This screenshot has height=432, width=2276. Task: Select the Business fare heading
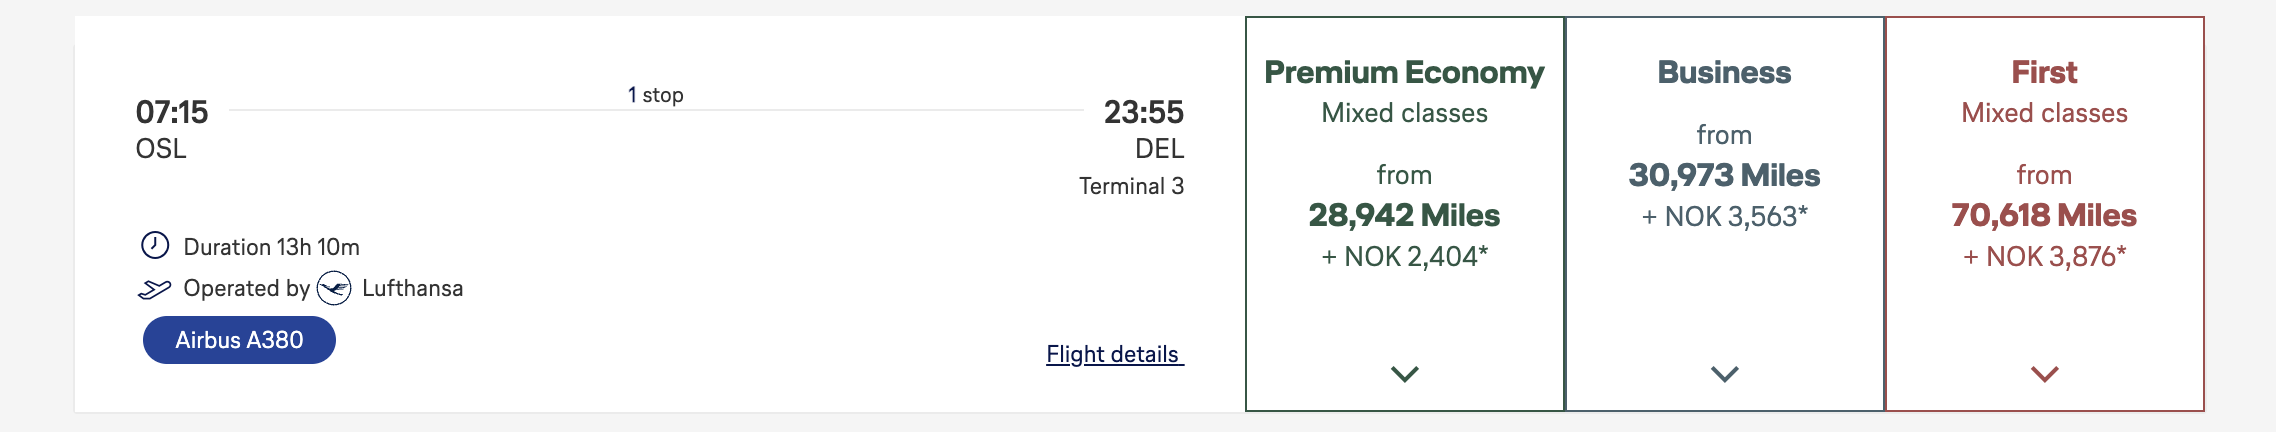click(x=1724, y=72)
